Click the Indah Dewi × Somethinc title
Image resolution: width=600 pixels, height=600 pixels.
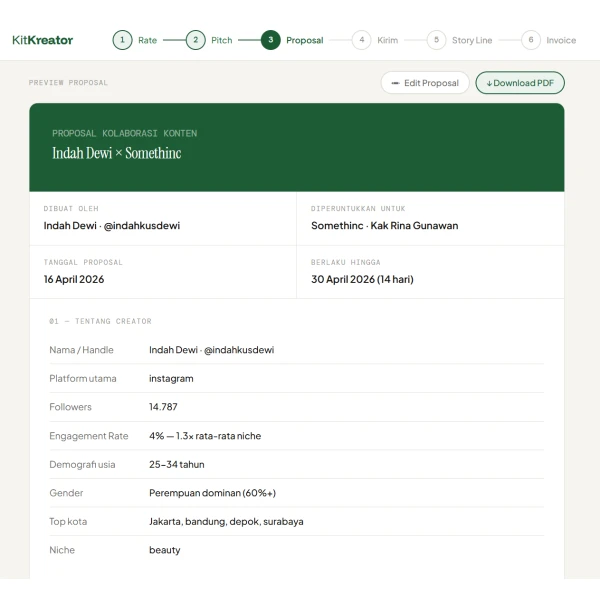coord(117,153)
